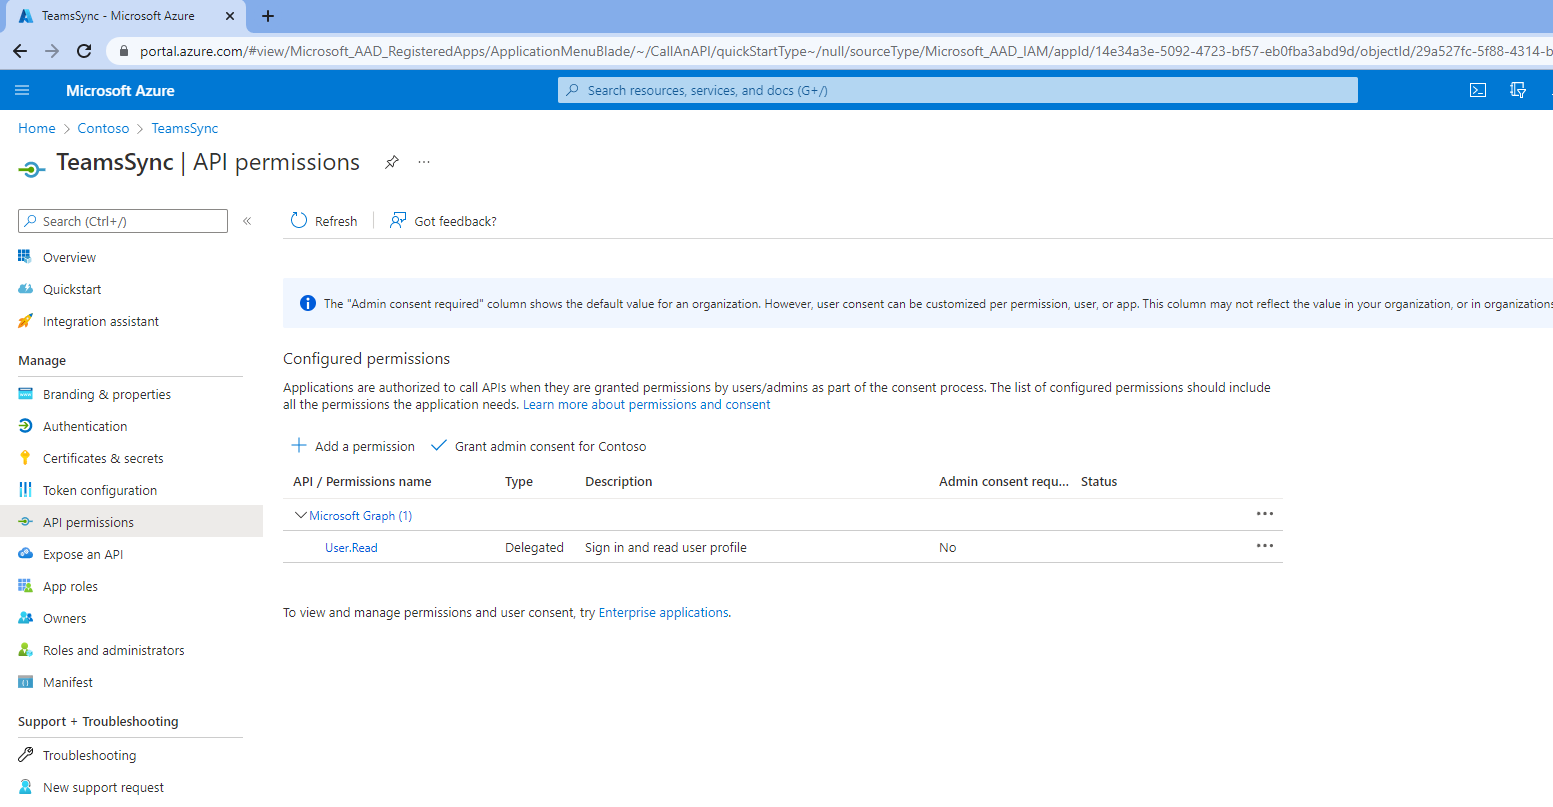Click the Authentication icon in sidebar

point(25,426)
